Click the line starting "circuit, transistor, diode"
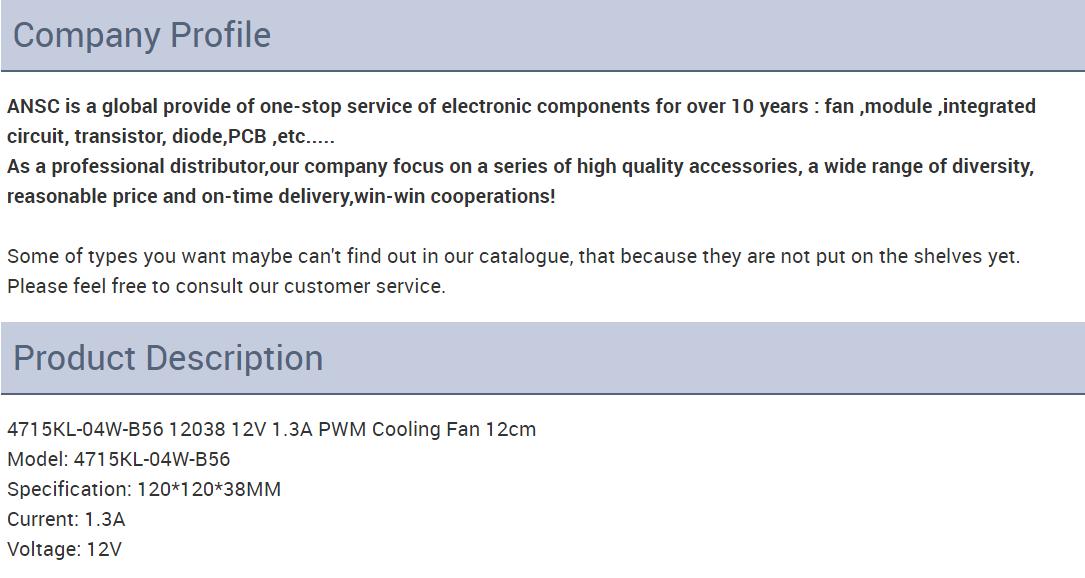Image resolution: width=1085 pixels, height=578 pixels. (x=171, y=136)
